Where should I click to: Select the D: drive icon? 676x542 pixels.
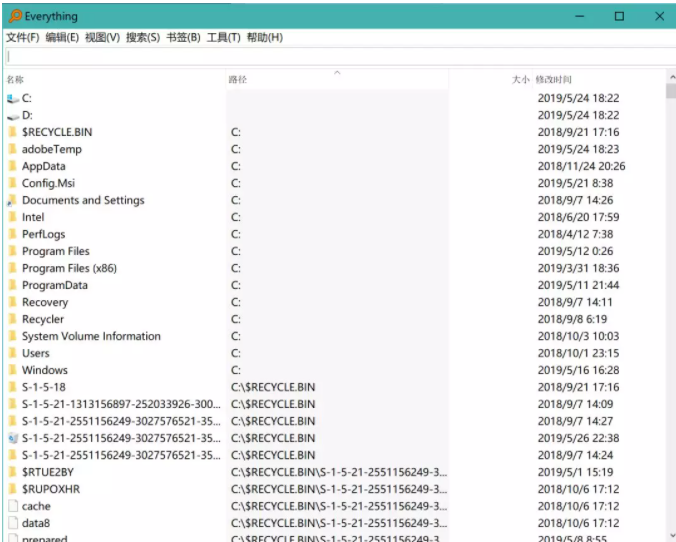coord(13,116)
